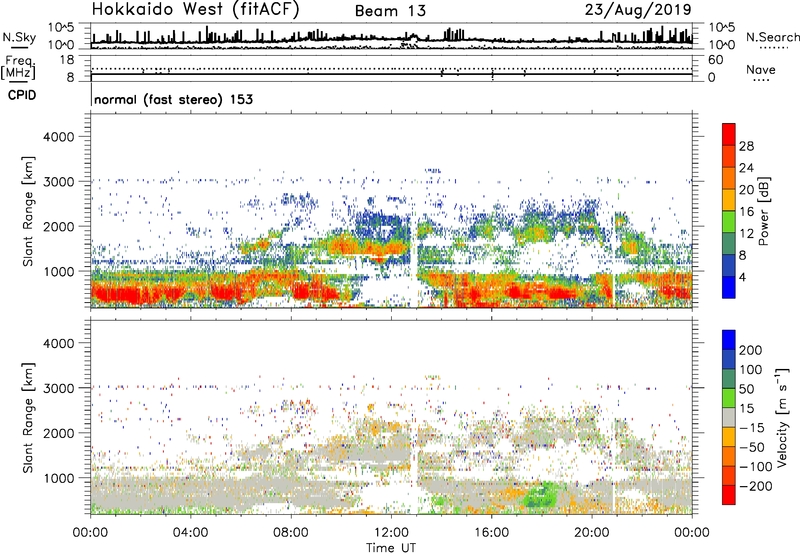The width and height of the screenshot is (800, 554).
Task: Click the '50' velocity colorbar label
Action: [746, 389]
